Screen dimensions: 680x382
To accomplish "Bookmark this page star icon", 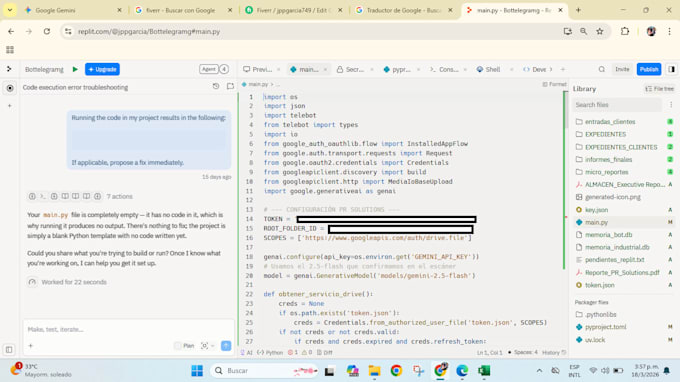I will click(x=600, y=31).
